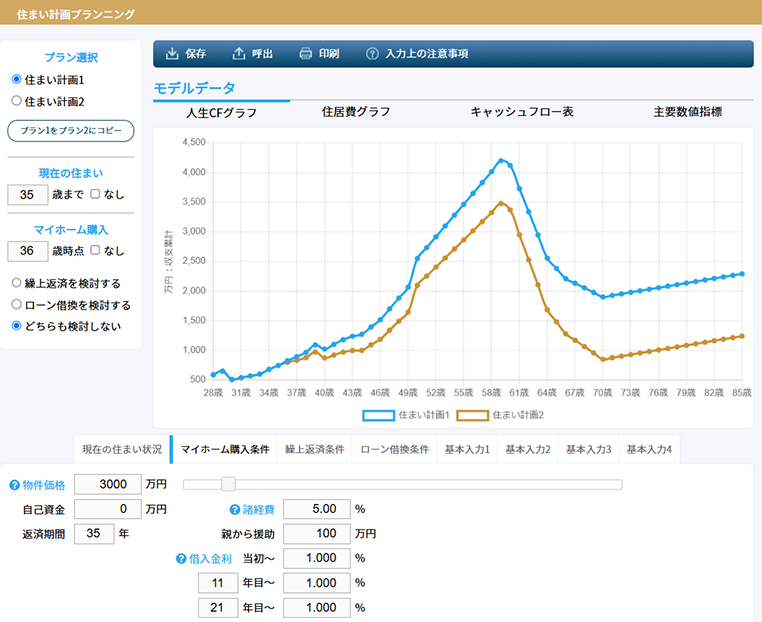Click the 返済期間 years input field
The width and height of the screenshot is (762, 622).
[x=93, y=533]
